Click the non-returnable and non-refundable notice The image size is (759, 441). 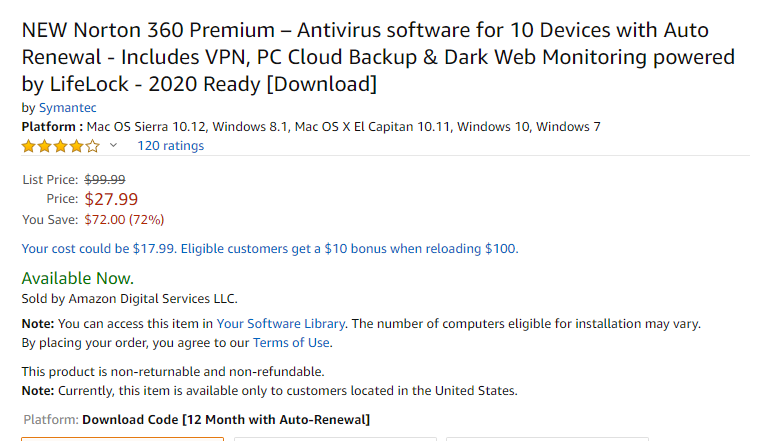coord(172,371)
